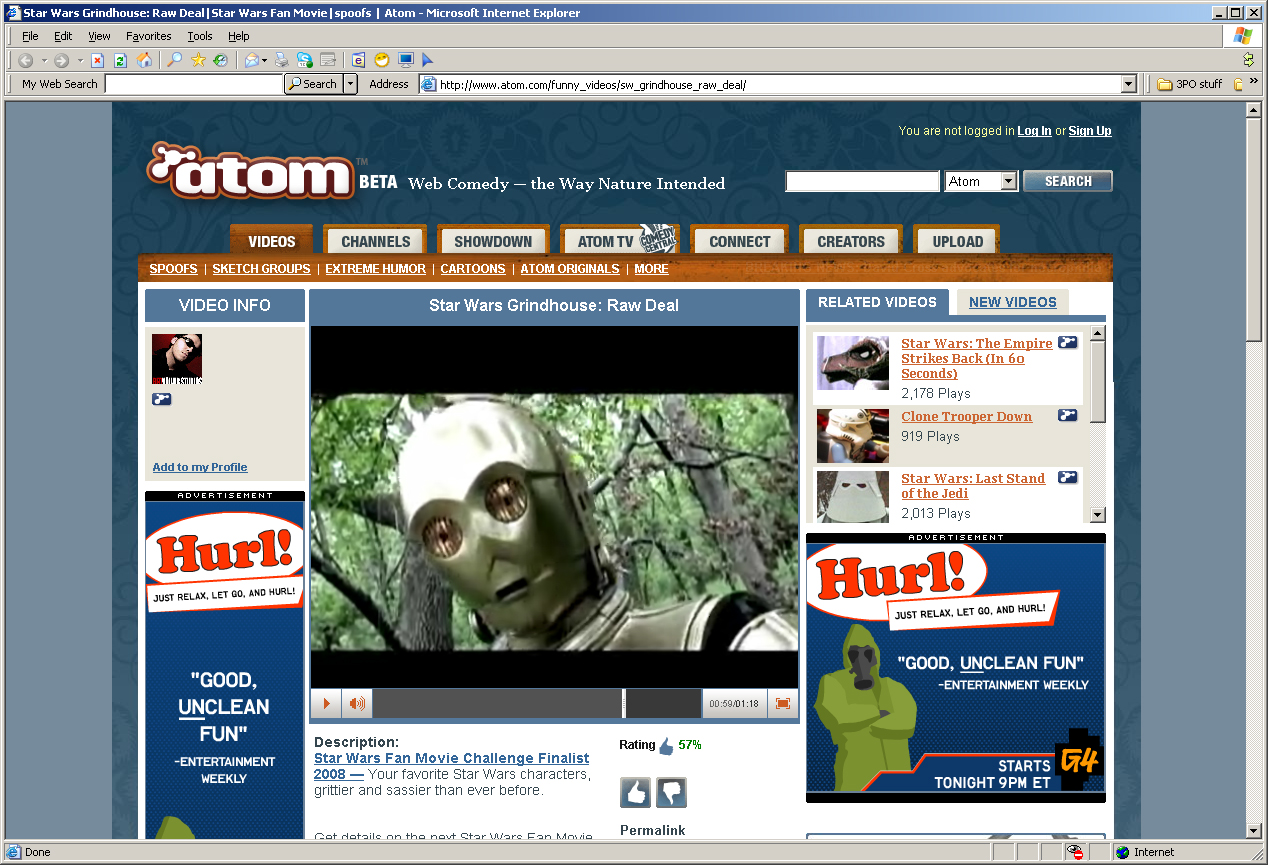Click the Atom site search text field
This screenshot has height=865, width=1268.
coord(862,181)
